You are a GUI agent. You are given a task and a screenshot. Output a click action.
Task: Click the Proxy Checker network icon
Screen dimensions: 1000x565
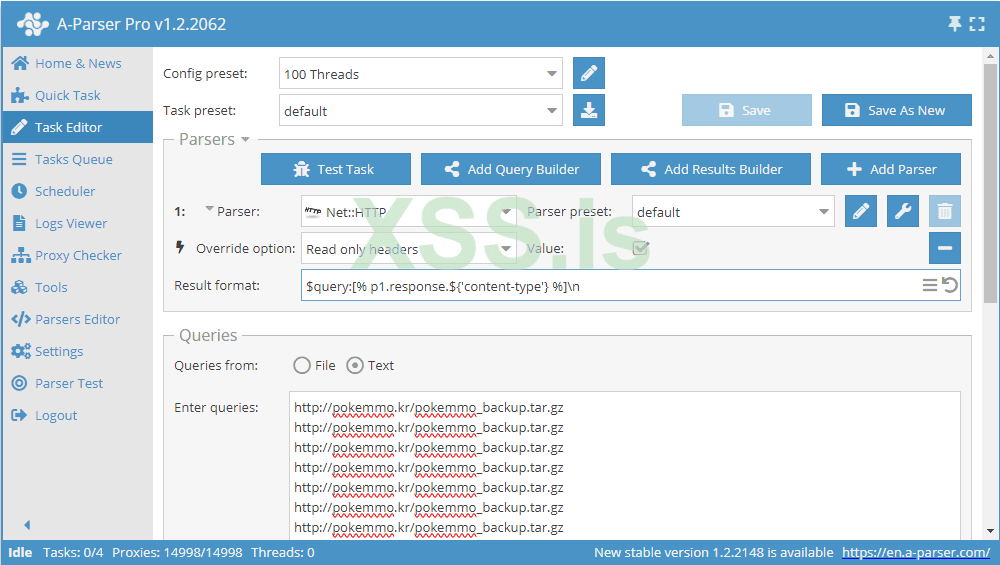point(20,255)
